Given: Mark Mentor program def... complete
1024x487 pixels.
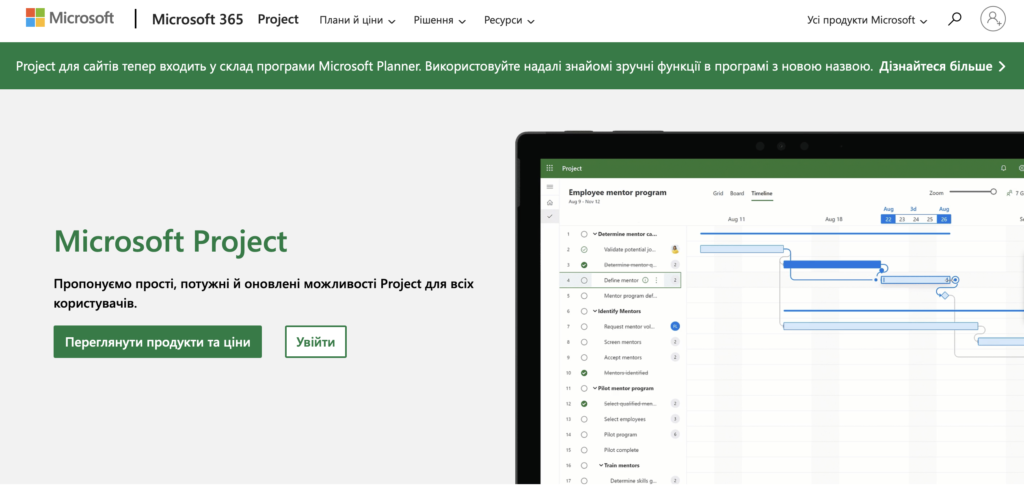Looking at the screenshot, I should click(x=584, y=296).
